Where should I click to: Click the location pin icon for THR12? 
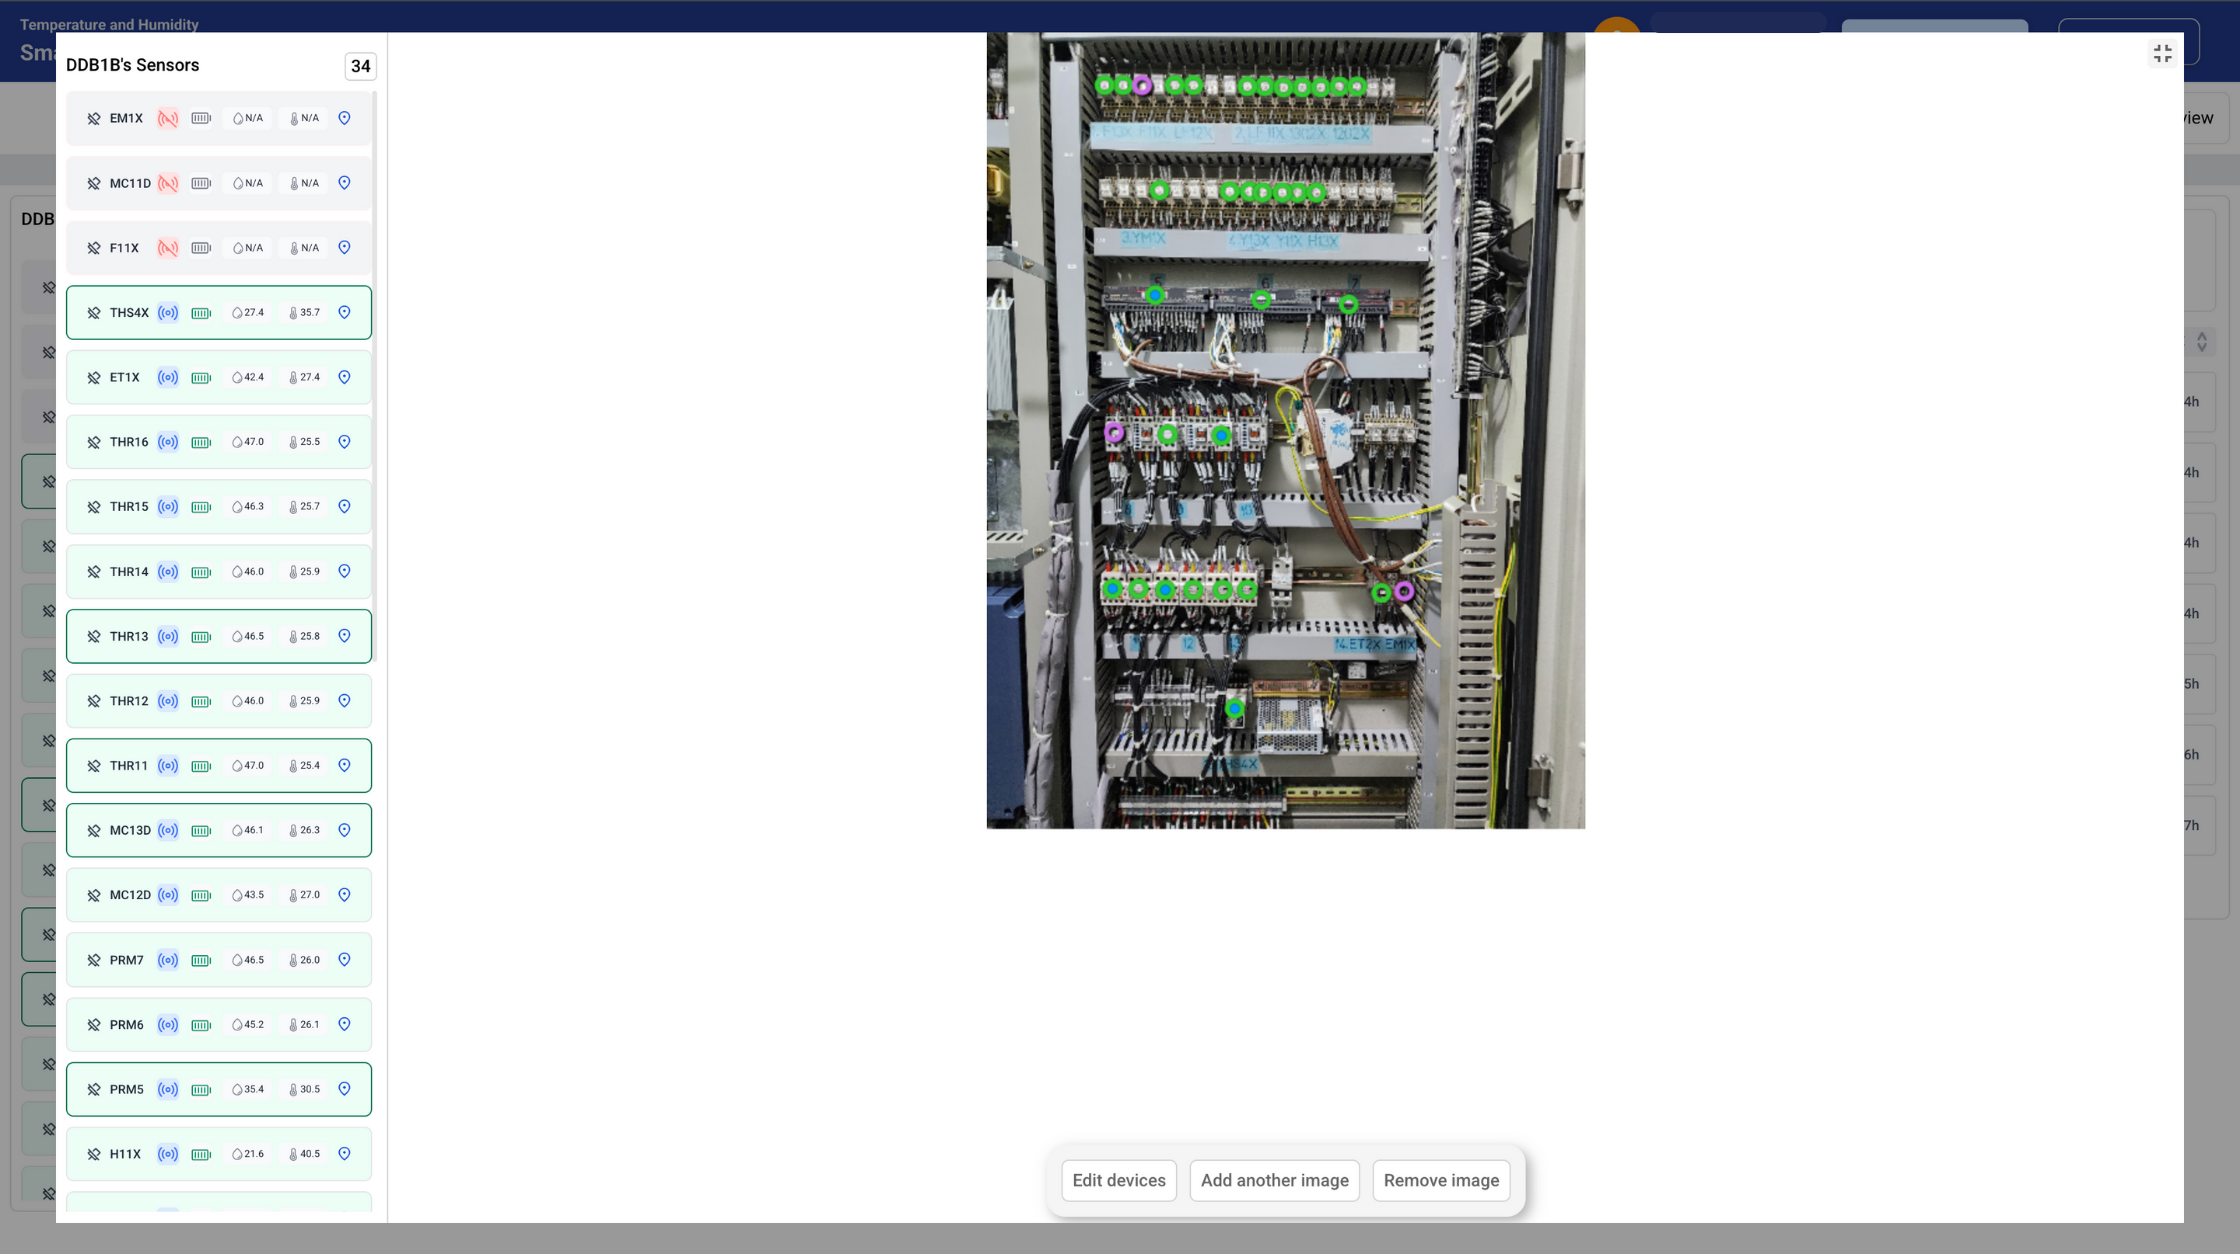tap(344, 702)
